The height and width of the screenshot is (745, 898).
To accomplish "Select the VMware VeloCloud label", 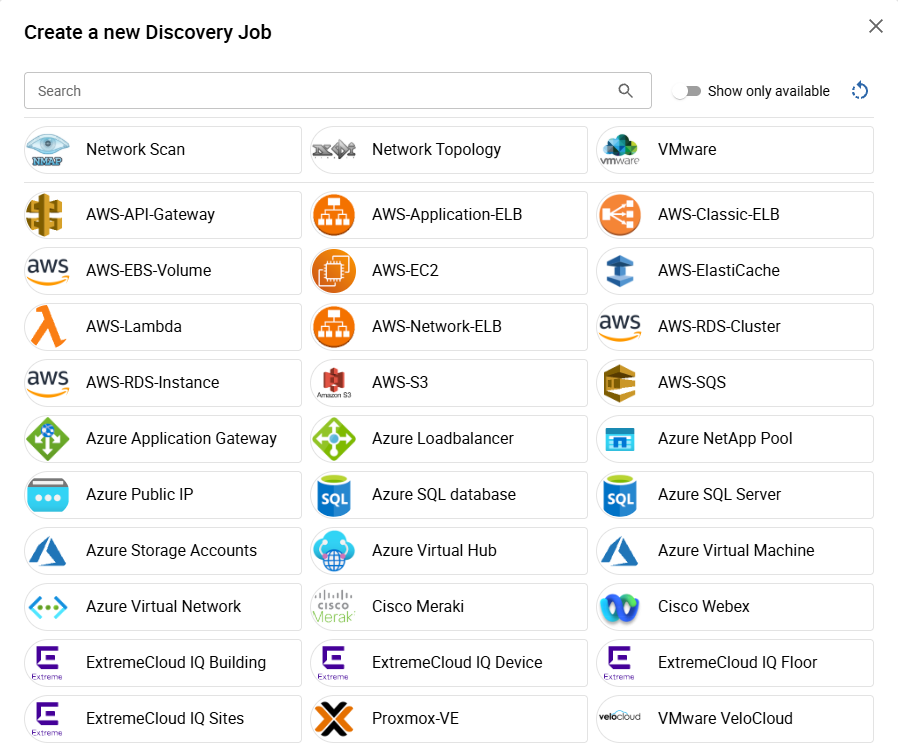I will click(x=726, y=719).
